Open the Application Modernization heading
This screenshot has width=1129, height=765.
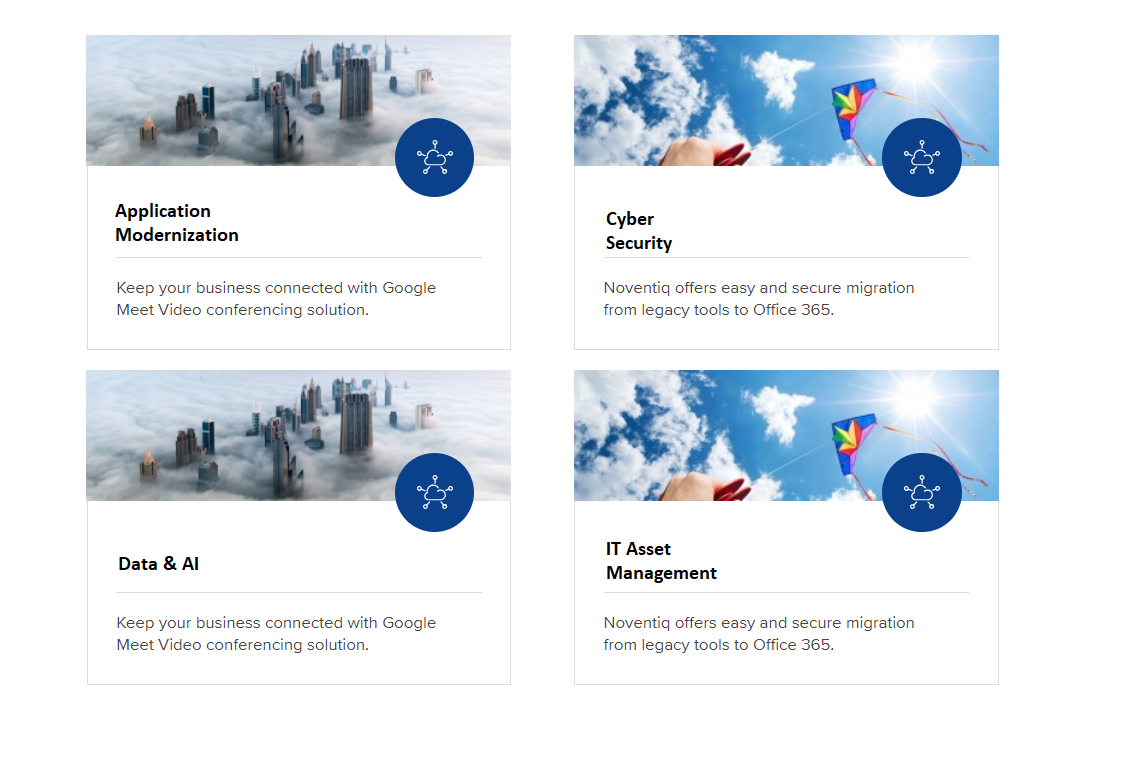(177, 223)
